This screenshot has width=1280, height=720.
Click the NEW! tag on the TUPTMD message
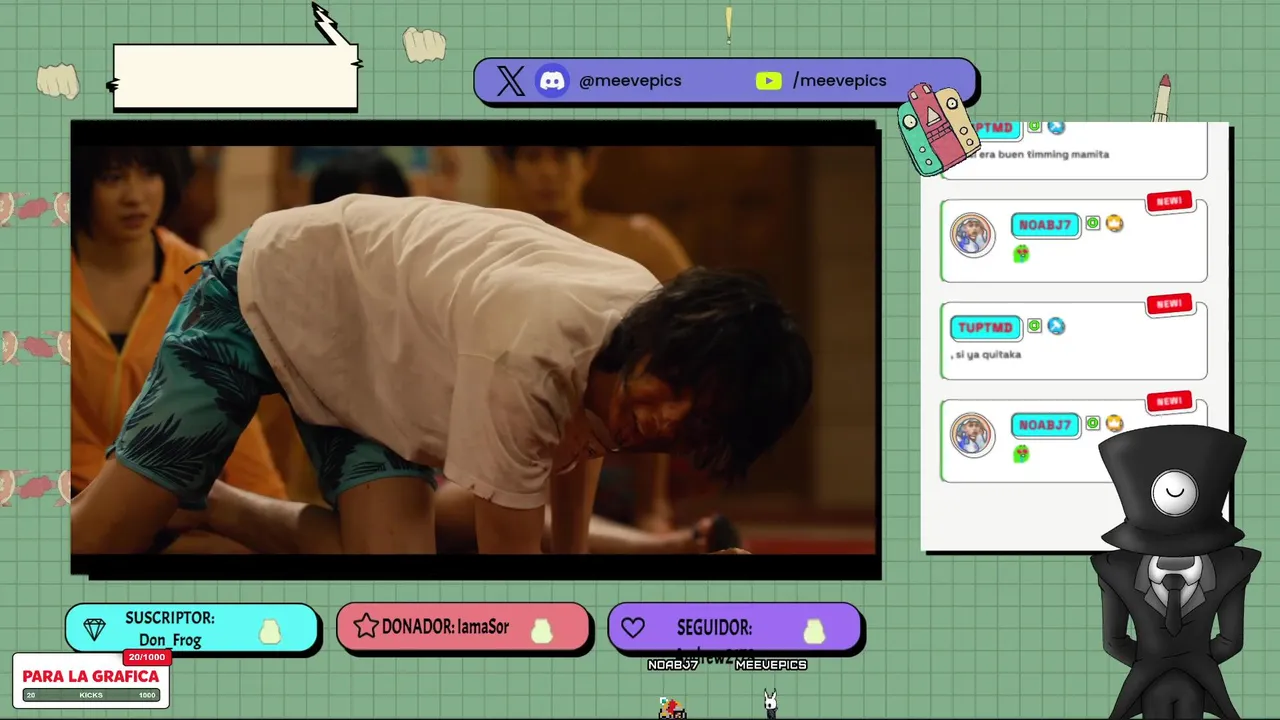(1169, 303)
